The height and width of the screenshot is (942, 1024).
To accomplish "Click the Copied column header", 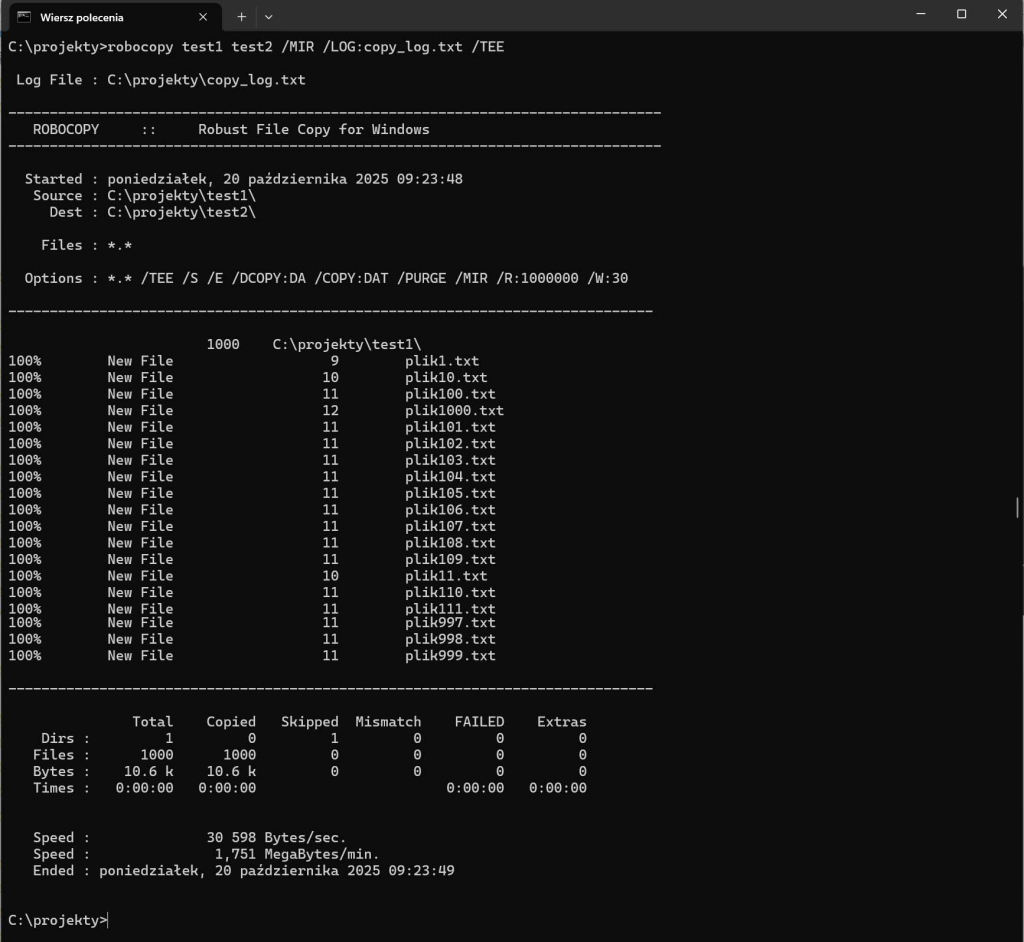I will (x=230, y=721).
